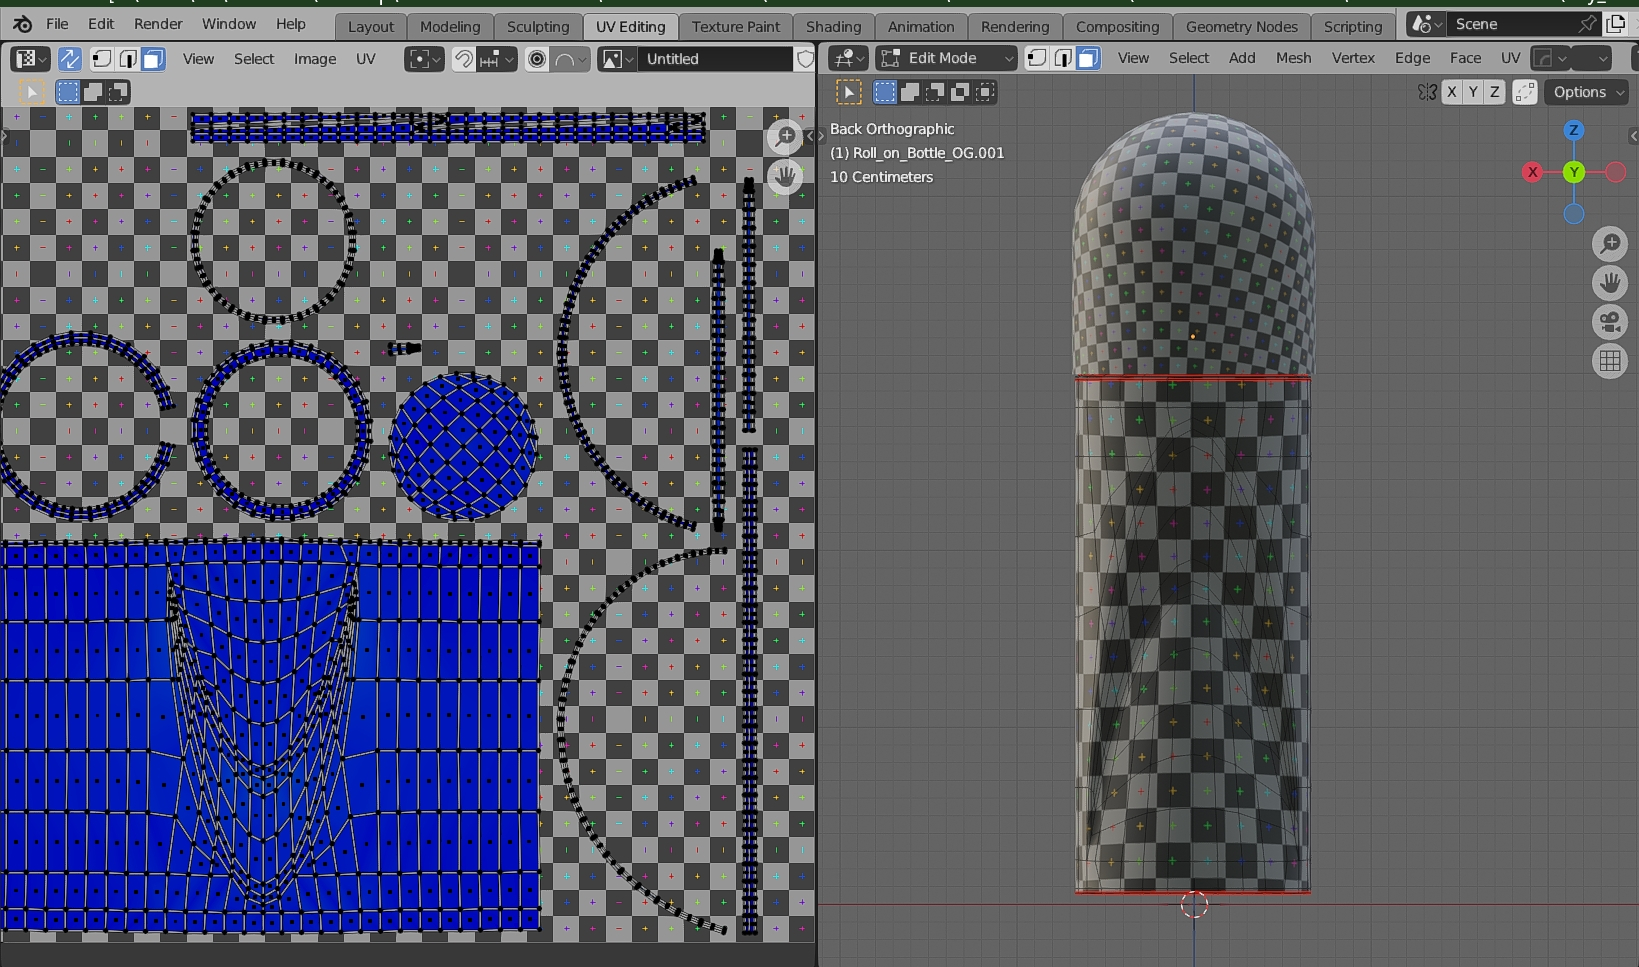Enable face select mode in UV editor
This screenshot has width=1639, height=967.
pos(153,59)
